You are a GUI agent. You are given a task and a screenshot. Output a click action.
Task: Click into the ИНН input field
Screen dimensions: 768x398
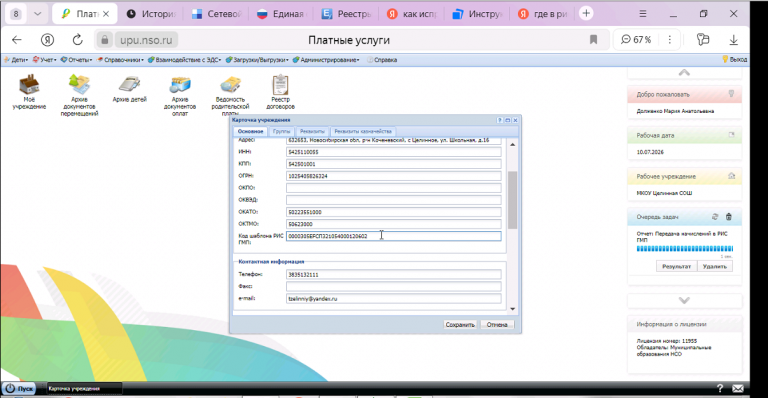(393, 152)
